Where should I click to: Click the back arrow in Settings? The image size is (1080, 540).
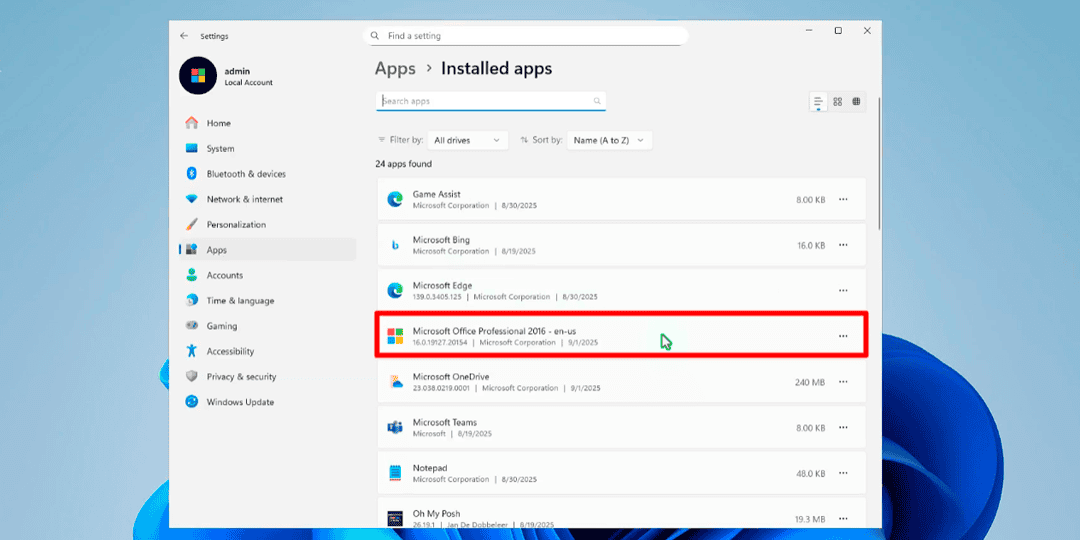pyautogui.click(x=184, y=36)
